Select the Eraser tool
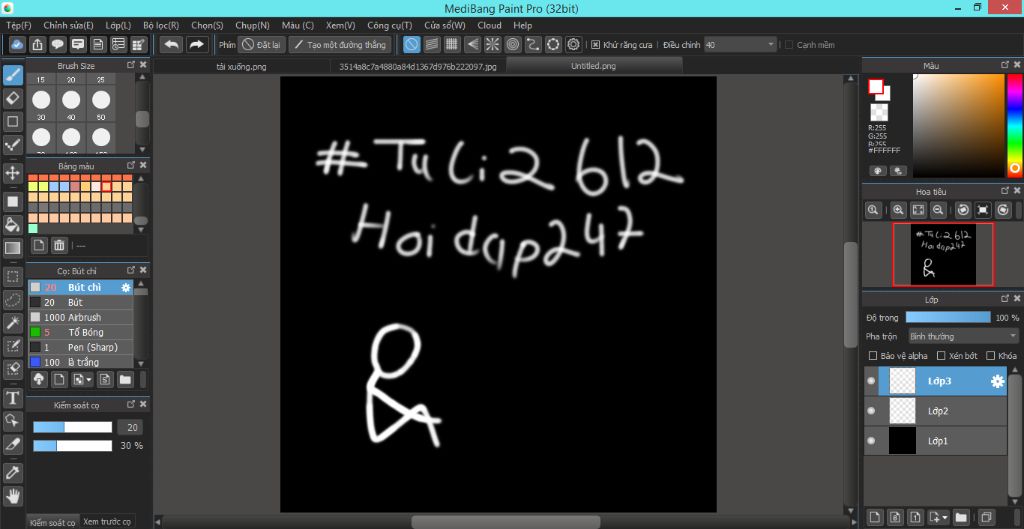The image size is (1024, 529). pyautogui.click(x=12, y=99)
